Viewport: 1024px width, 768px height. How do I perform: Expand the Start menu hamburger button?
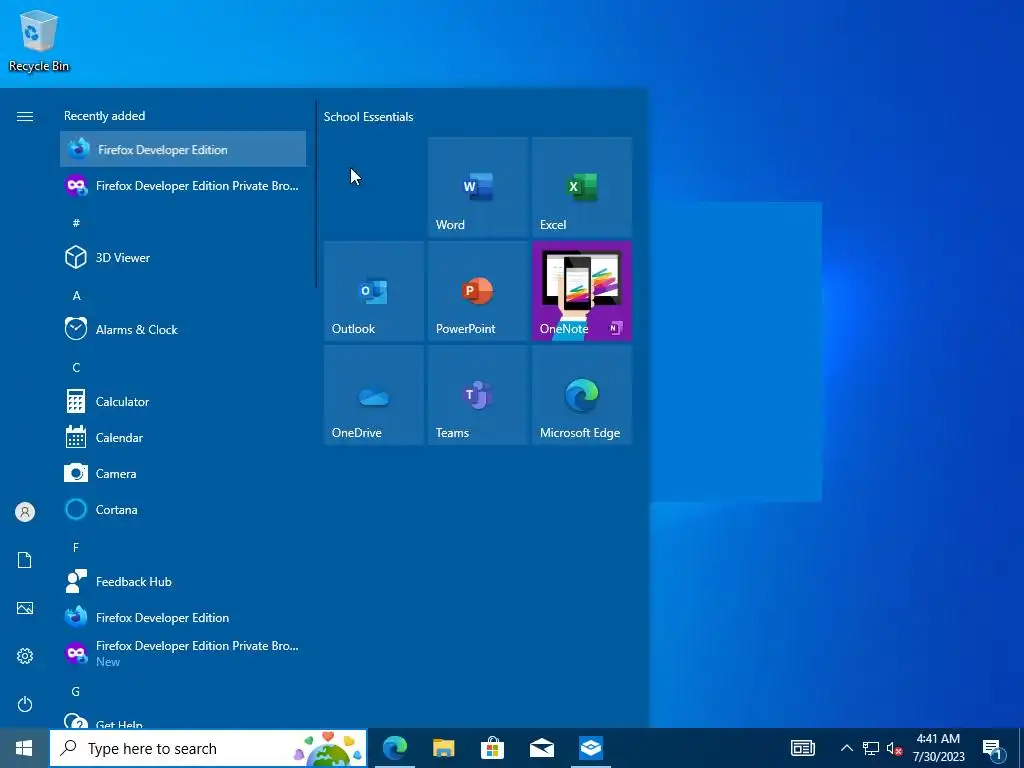pyautogui.click(x=25, y=116)
